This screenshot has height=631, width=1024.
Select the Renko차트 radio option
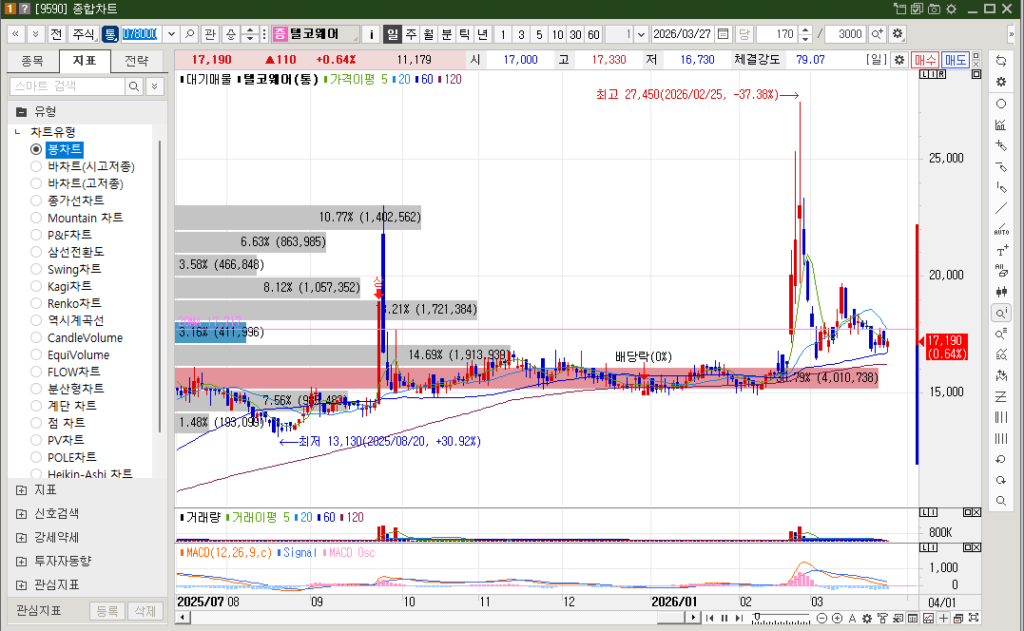tap(36, 303)
